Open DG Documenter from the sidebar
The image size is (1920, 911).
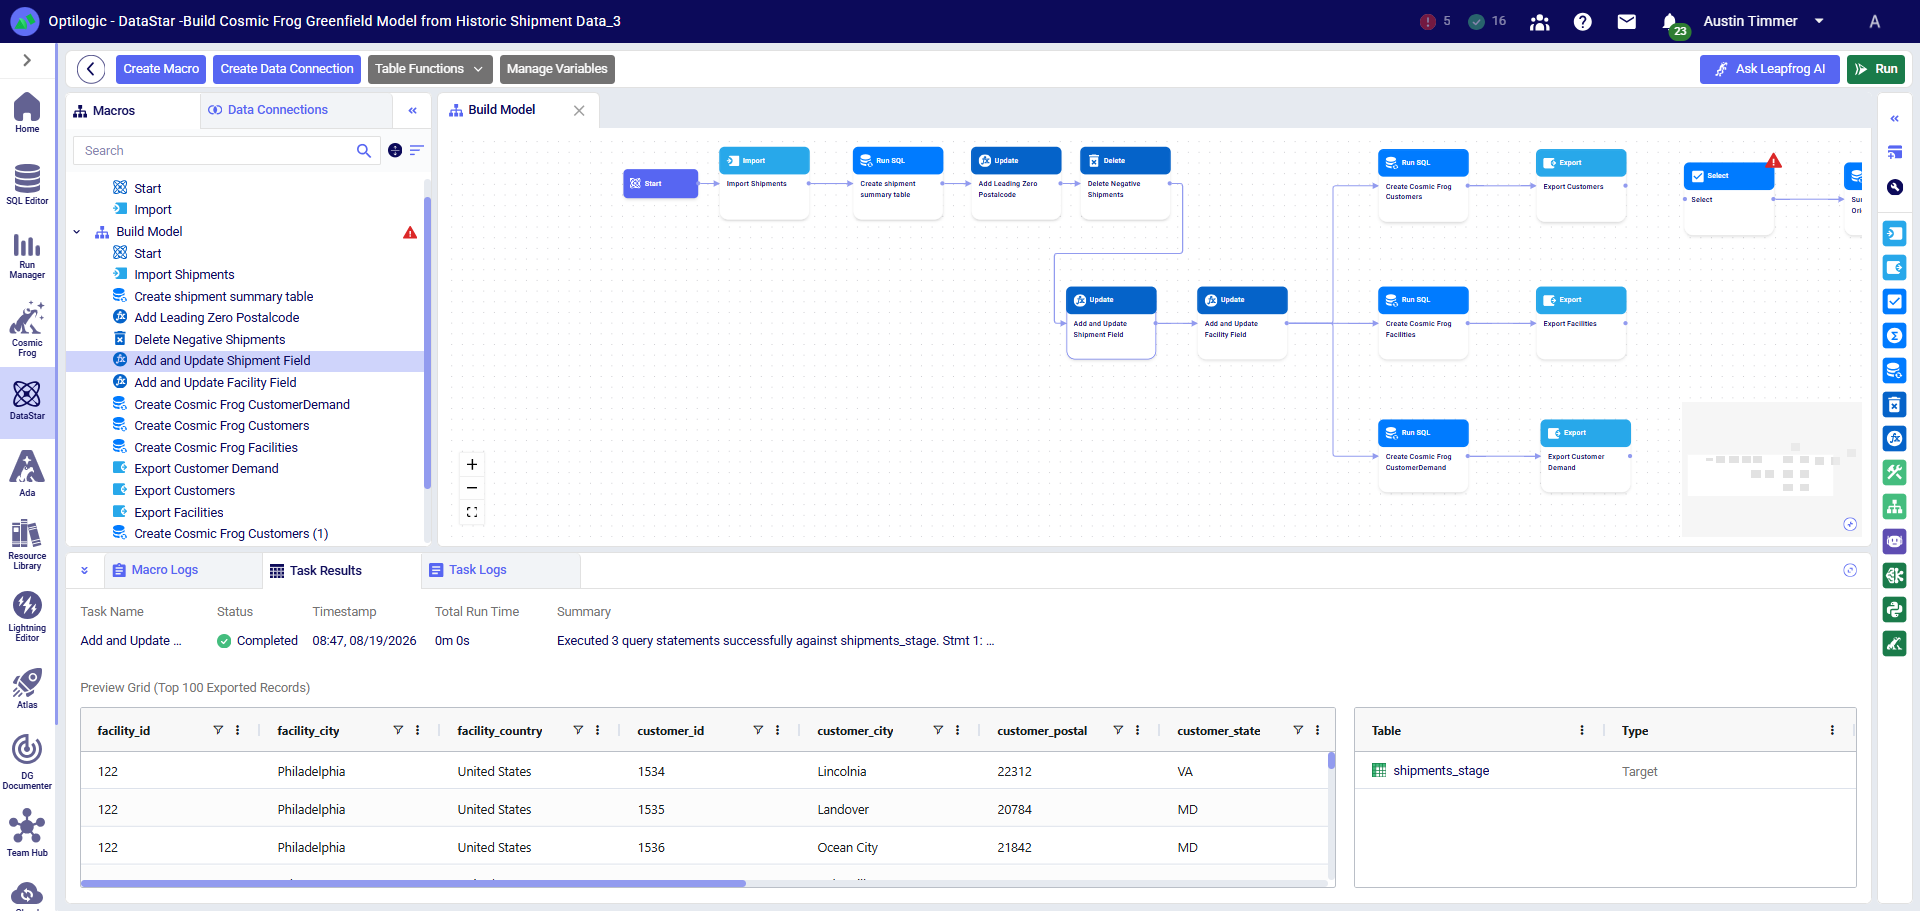tap(27, 763)
